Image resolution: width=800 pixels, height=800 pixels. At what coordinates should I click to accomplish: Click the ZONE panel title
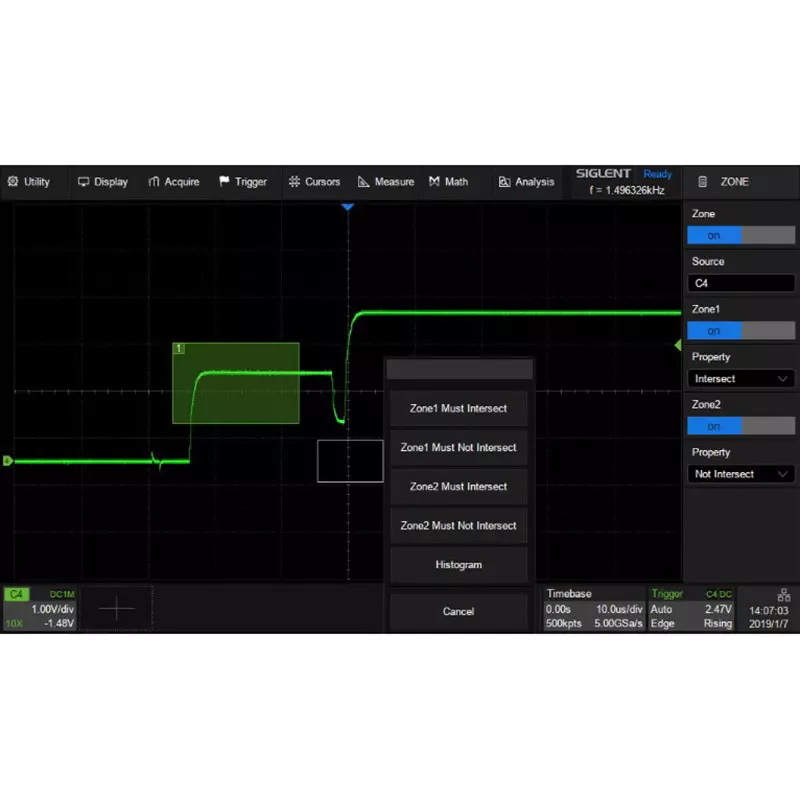(734, 182)
